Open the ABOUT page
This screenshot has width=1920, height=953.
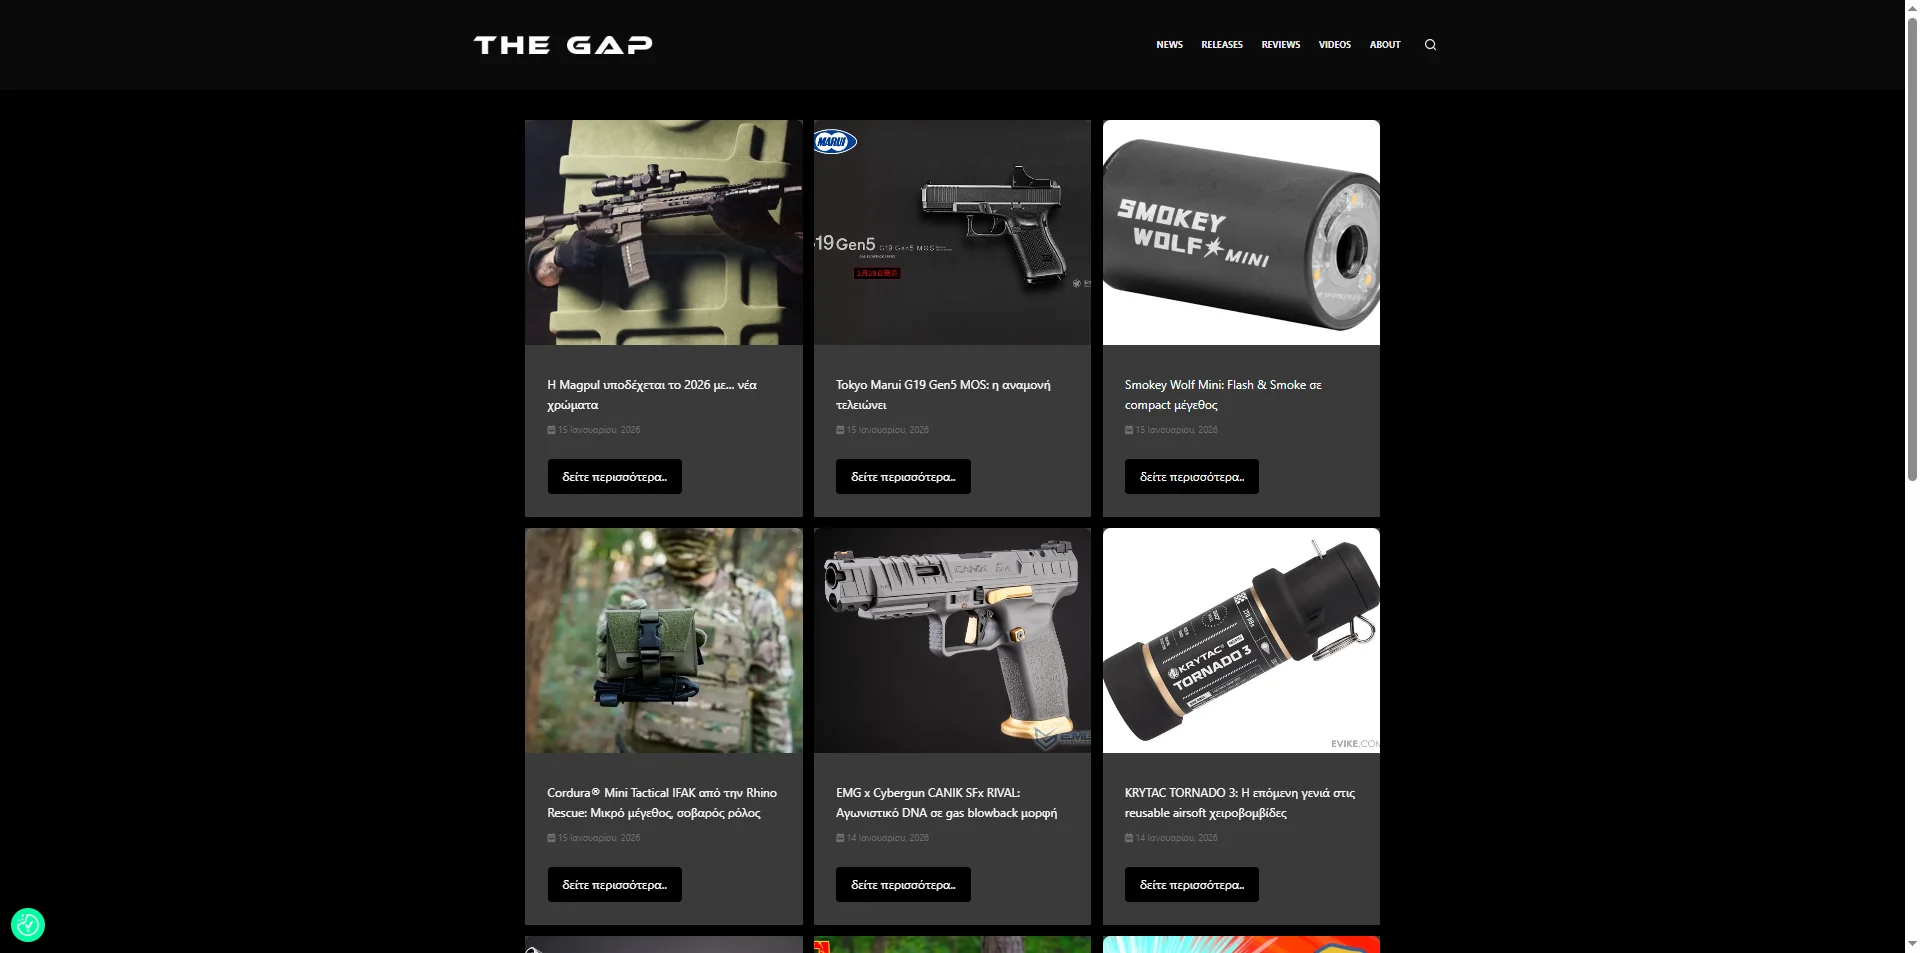(x=1385, y=45)
